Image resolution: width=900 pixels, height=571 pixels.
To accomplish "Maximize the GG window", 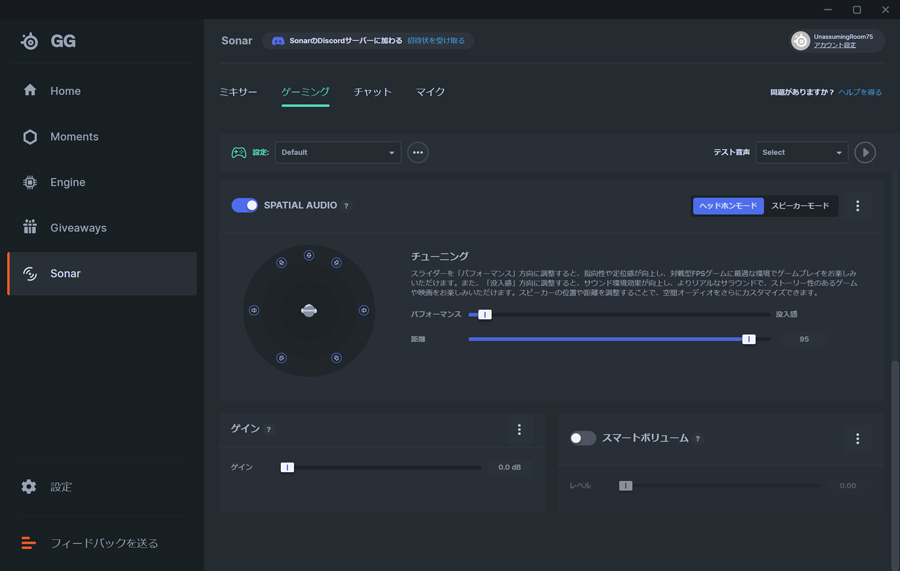I will click(856, 10).
